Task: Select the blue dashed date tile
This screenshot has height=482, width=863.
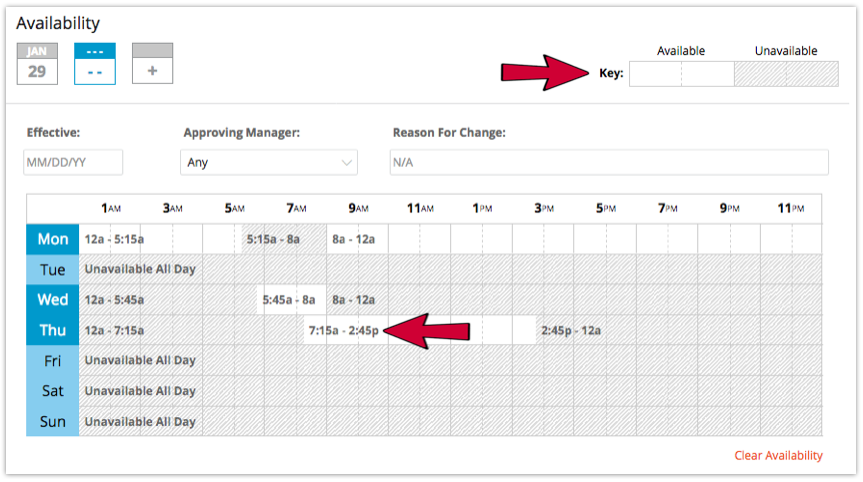Action: pyautogui.click(x=95, y=64)
